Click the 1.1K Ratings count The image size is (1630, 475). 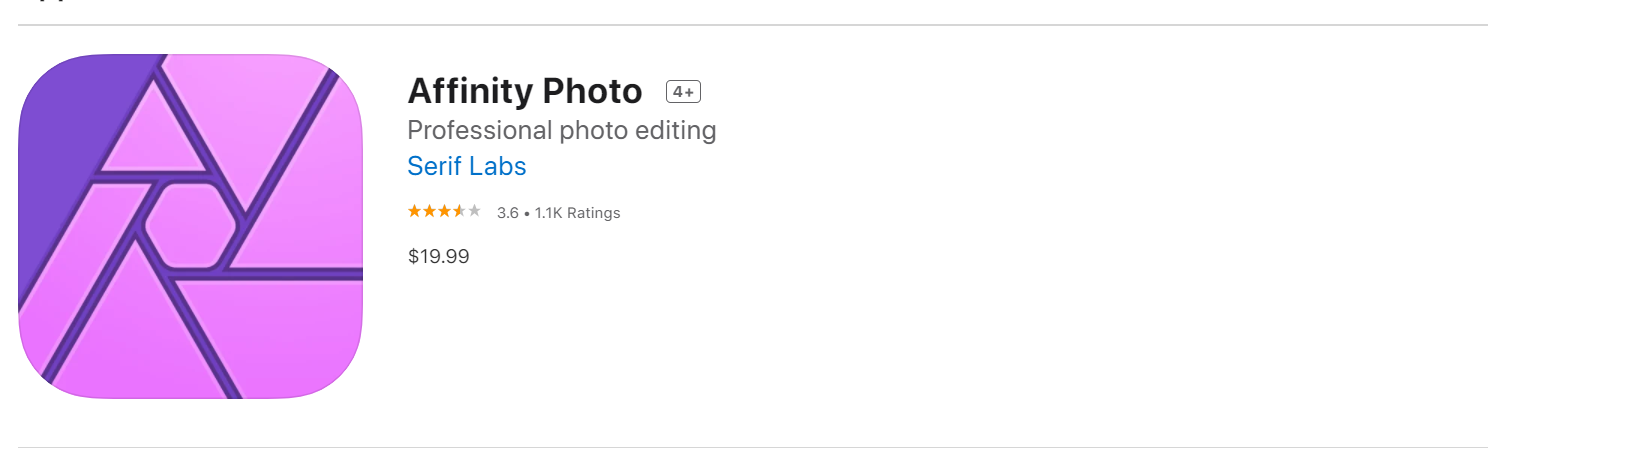click(577, 213)
